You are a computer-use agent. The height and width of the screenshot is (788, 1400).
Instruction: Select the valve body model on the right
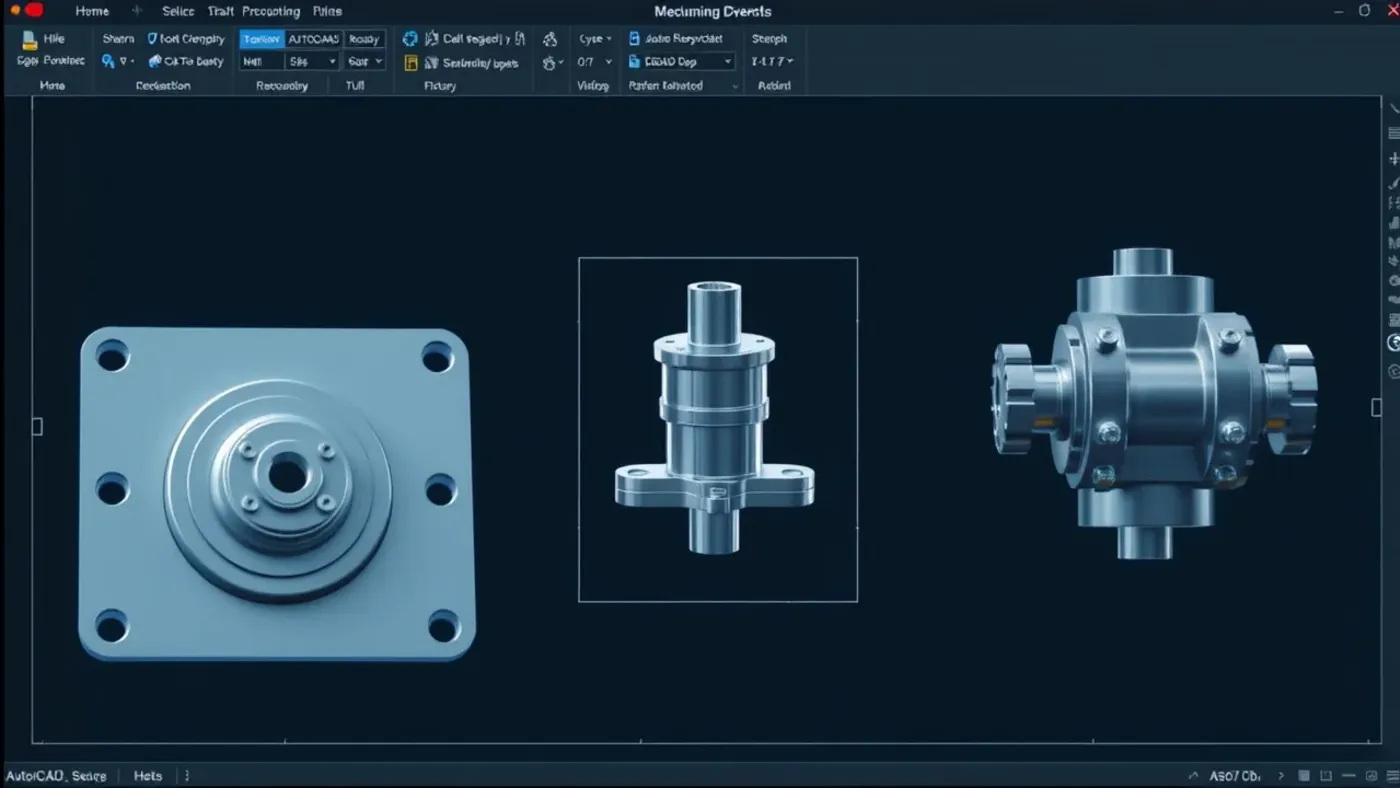(1154, 403)
